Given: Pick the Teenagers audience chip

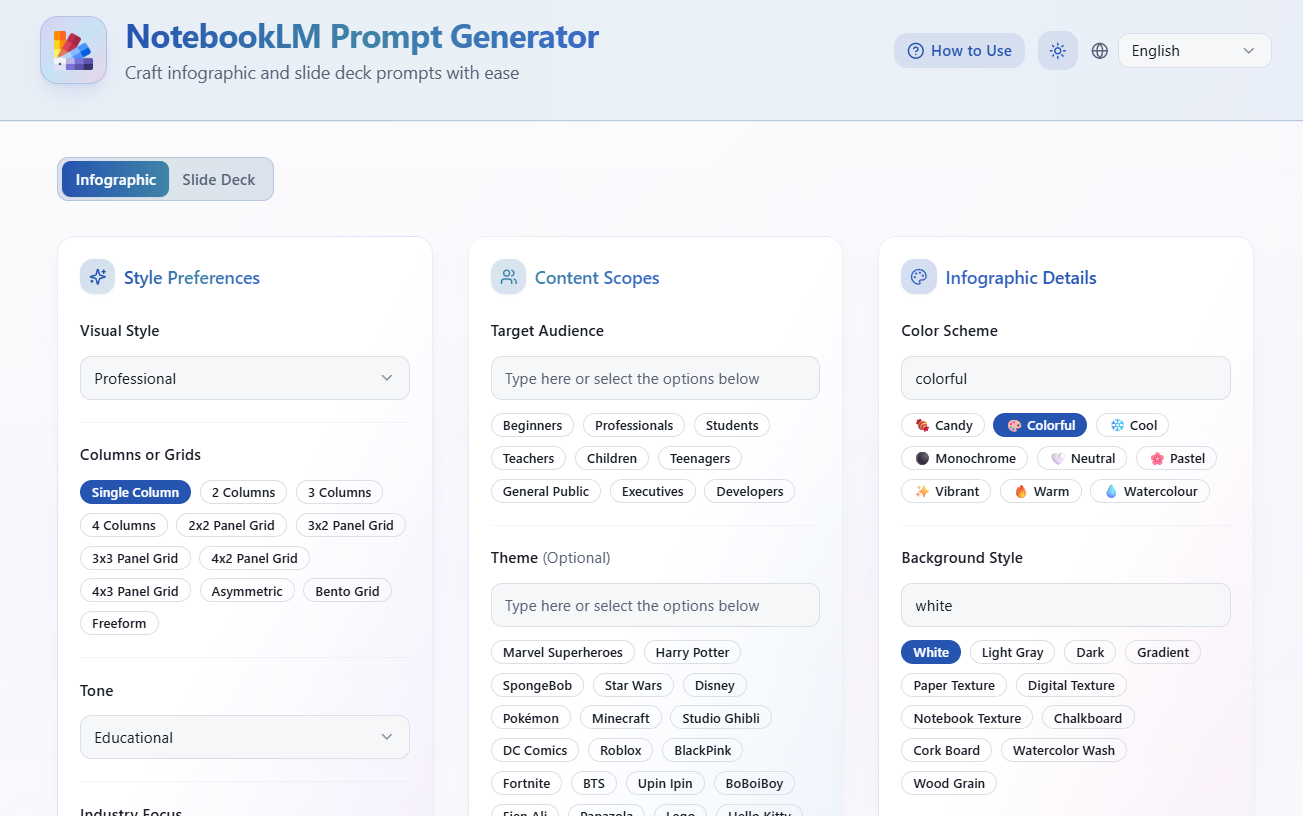Looking at the screenshot, I should point(700,458).
